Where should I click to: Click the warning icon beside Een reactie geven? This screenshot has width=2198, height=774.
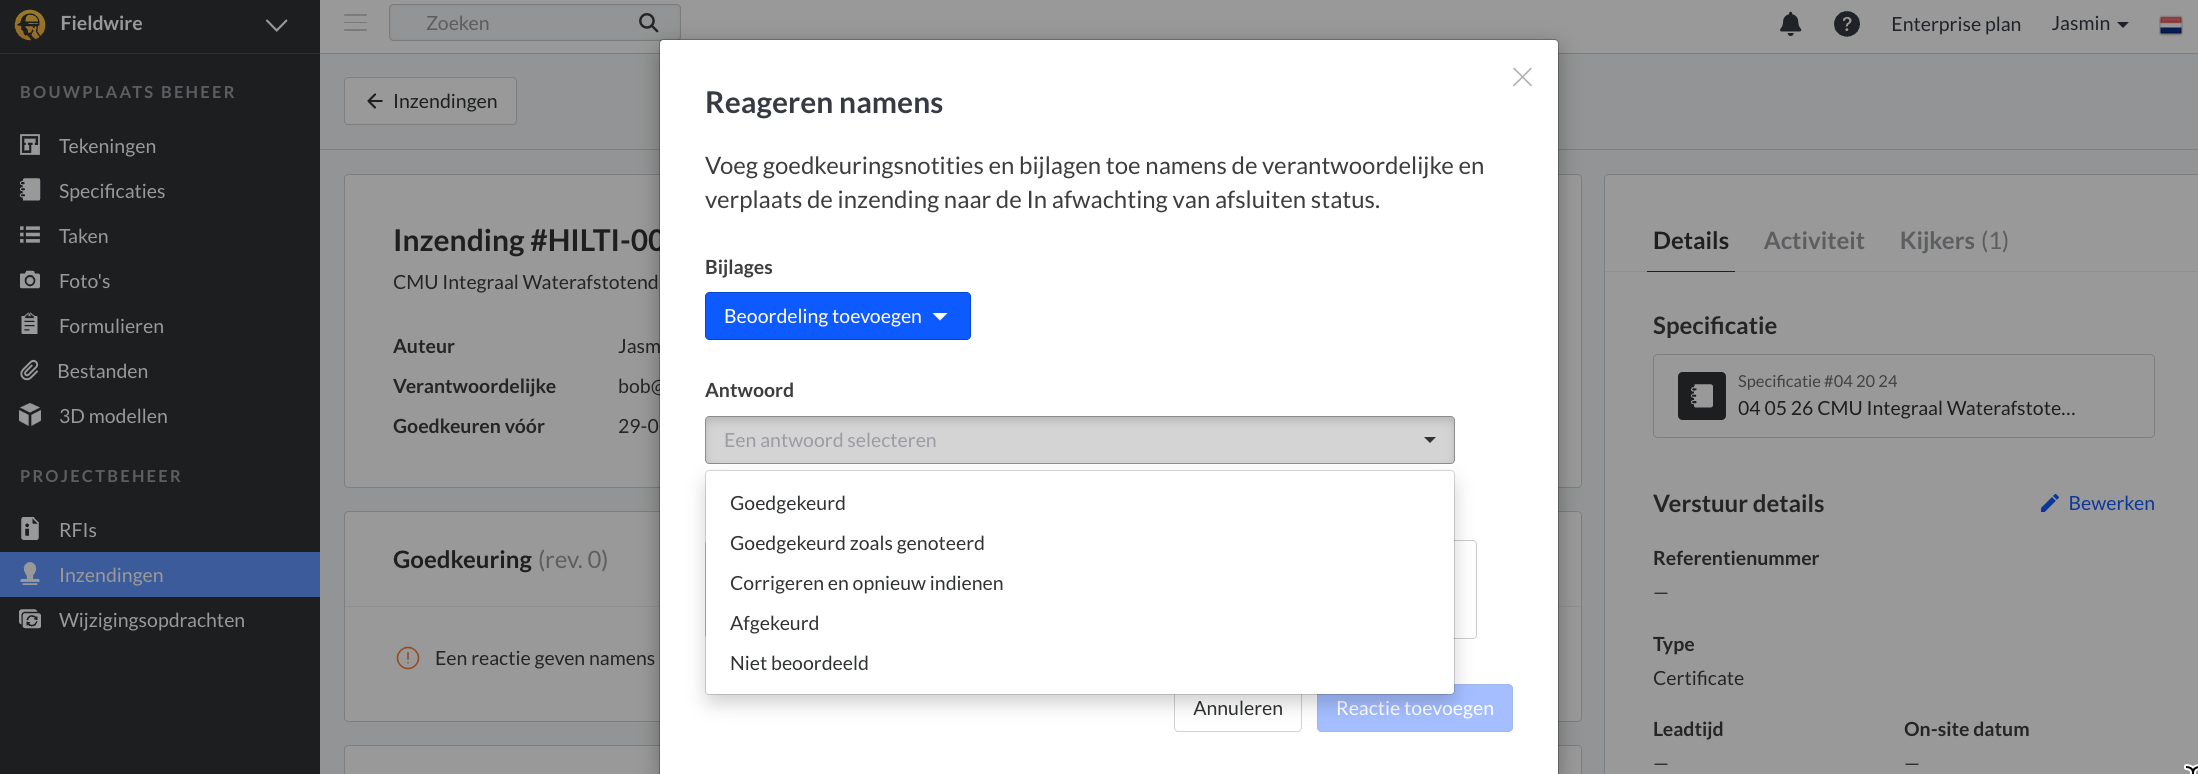[408, 658]
